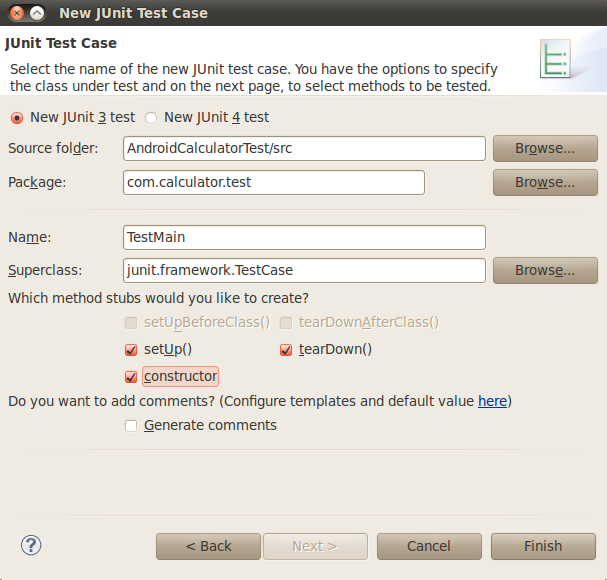Click the help question mark icon
Screen dimensions: 607x580
pos(30,545)
